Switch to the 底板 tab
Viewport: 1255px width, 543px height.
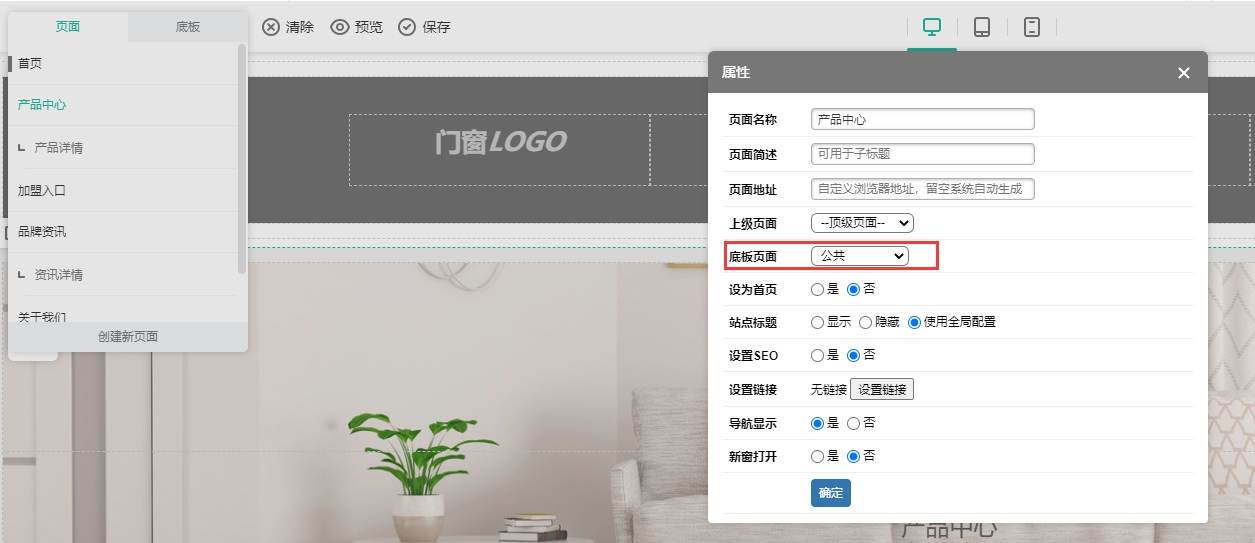pyautogui.click(x=188, y=27)
